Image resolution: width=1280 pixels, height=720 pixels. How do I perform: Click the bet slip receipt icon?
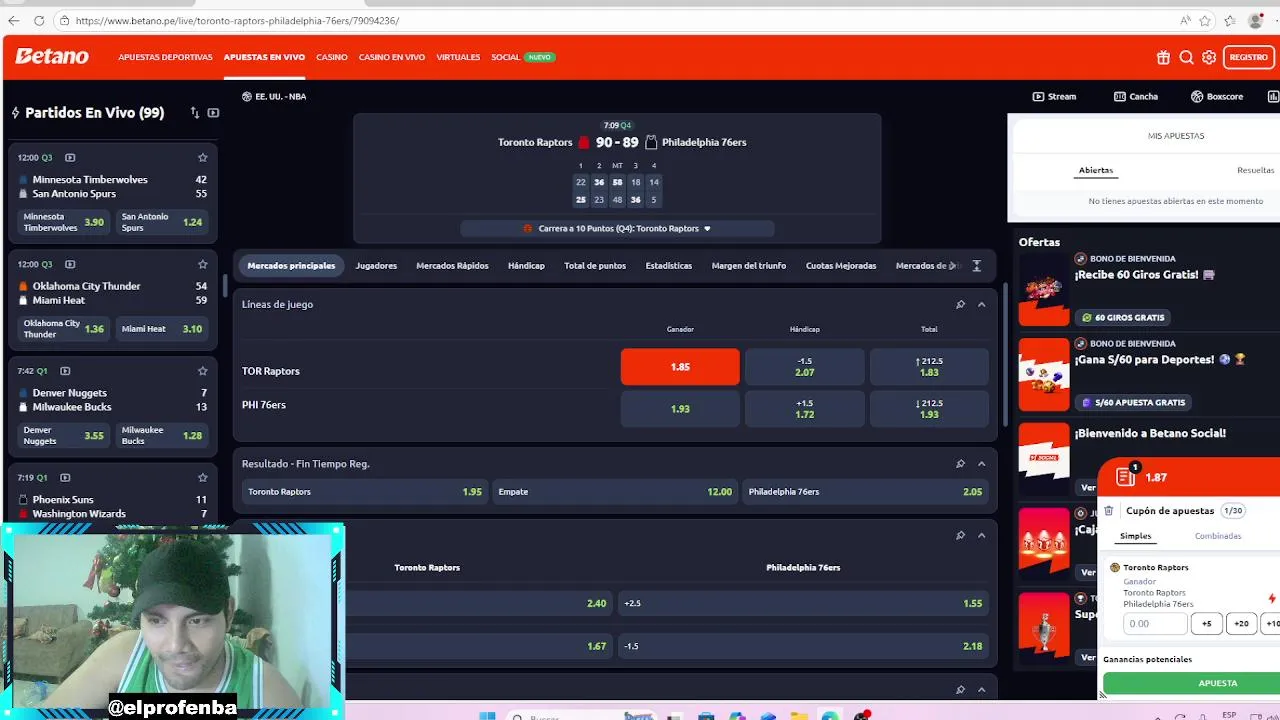(1125, 477)
